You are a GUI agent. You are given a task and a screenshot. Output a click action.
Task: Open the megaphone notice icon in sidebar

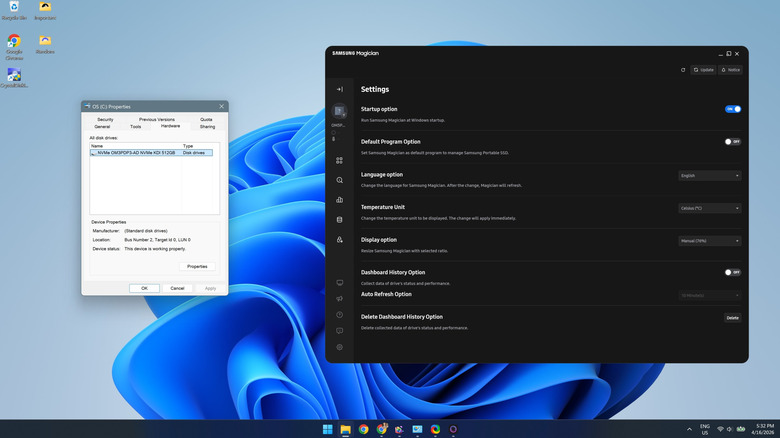339,299
